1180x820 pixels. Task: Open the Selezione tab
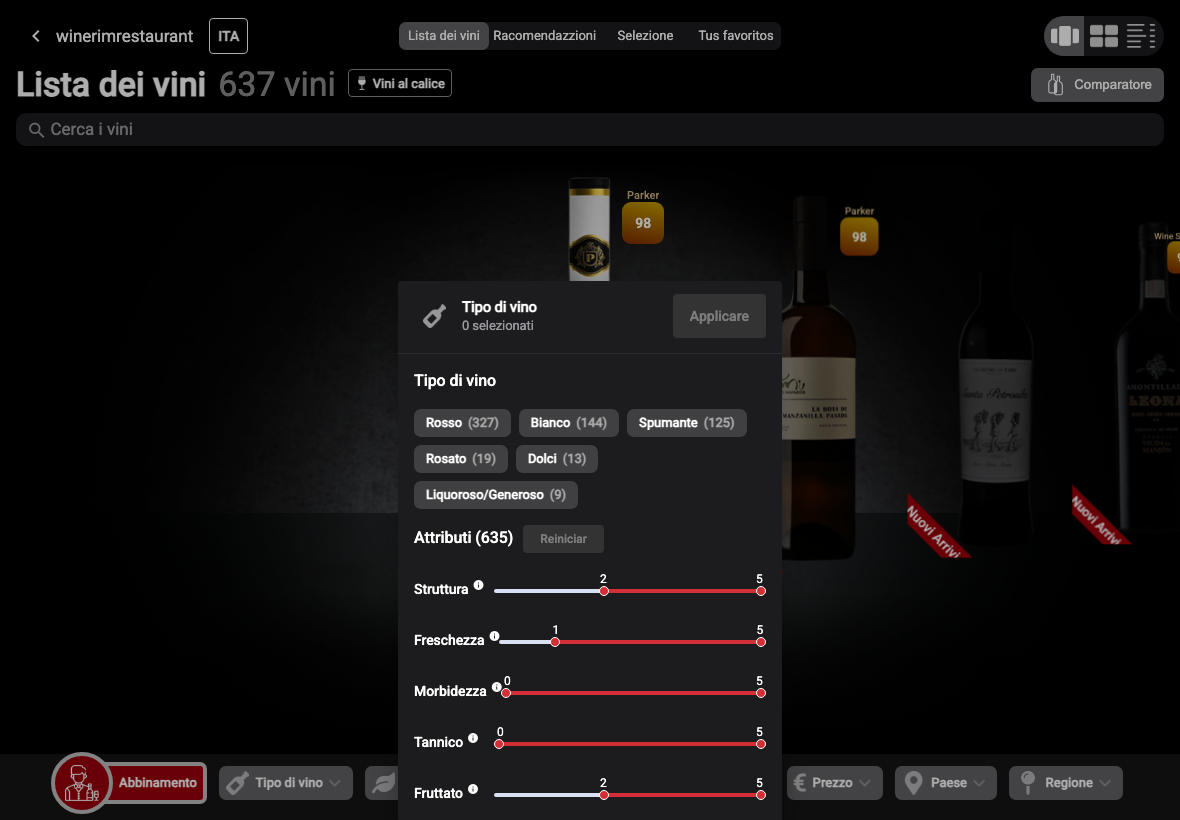645,35
